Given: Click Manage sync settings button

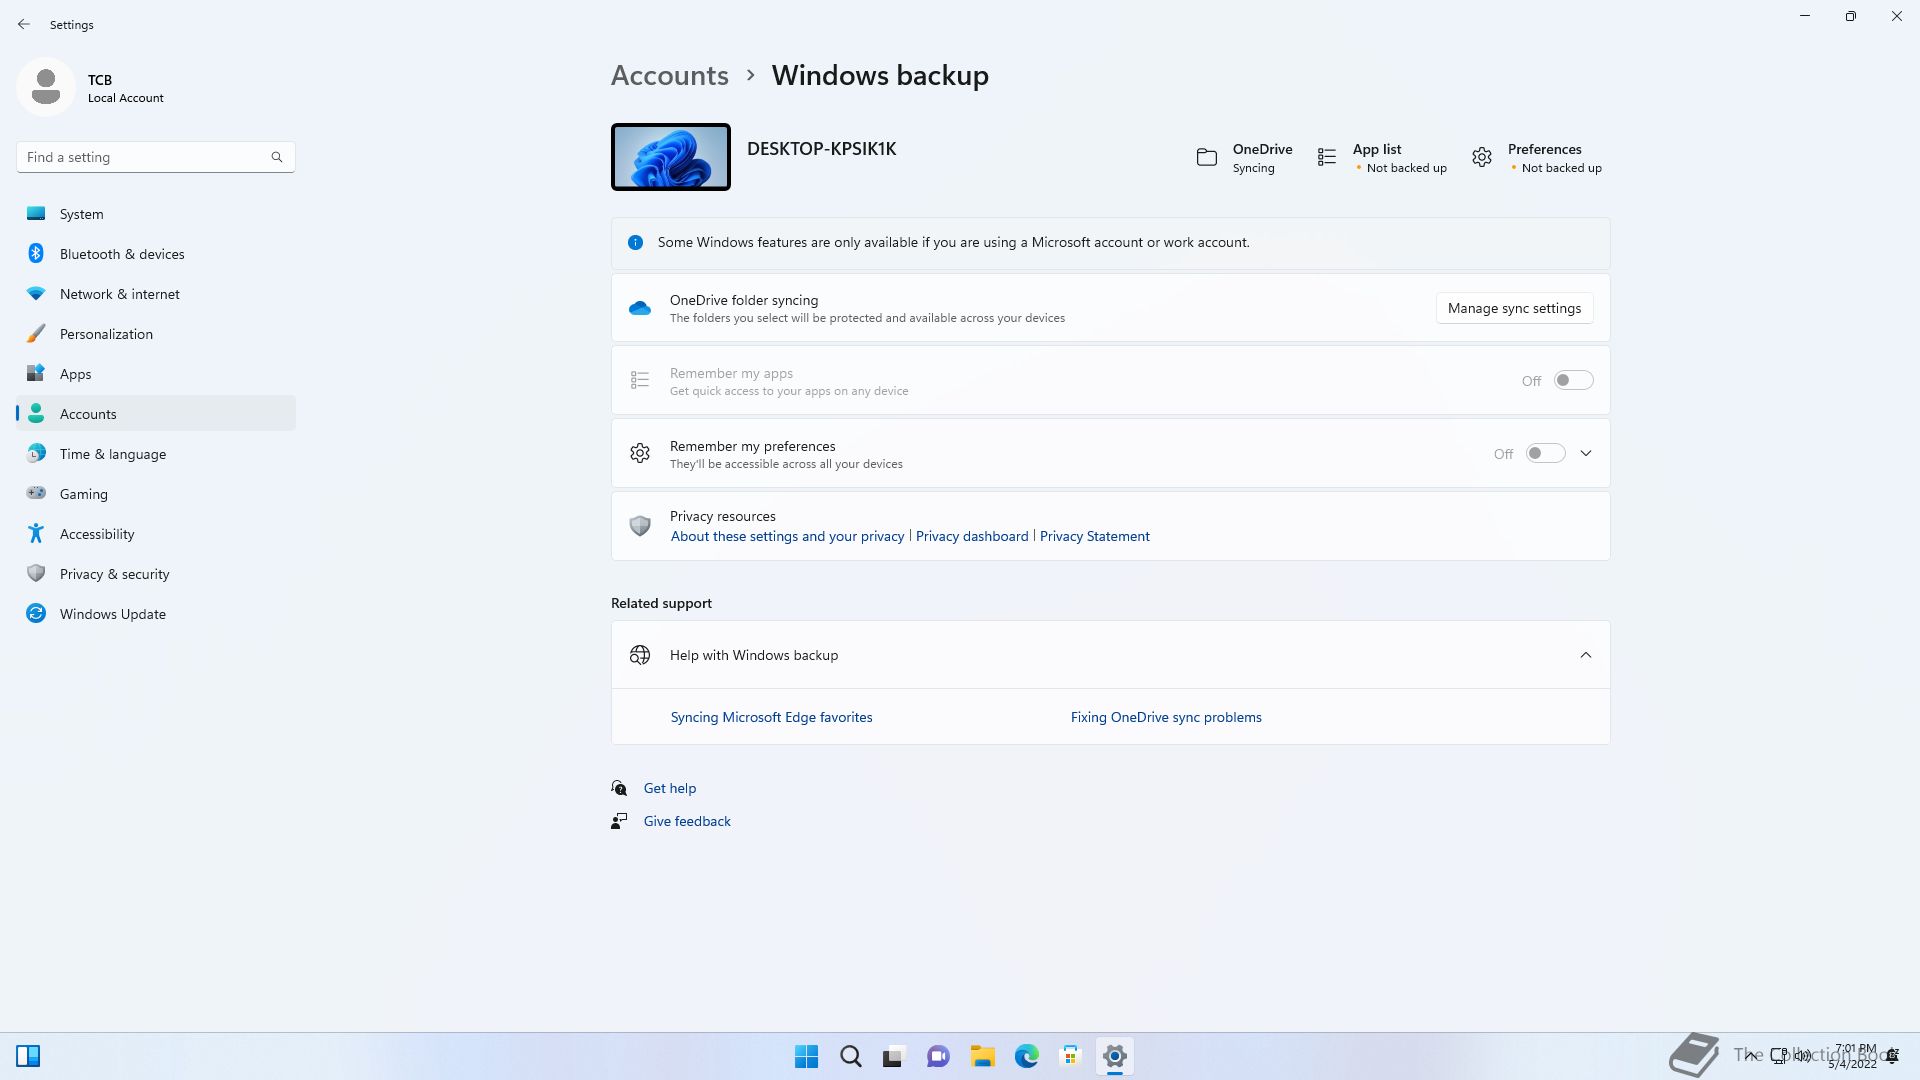Looking at the screenshot, I should click(1514, 308).
